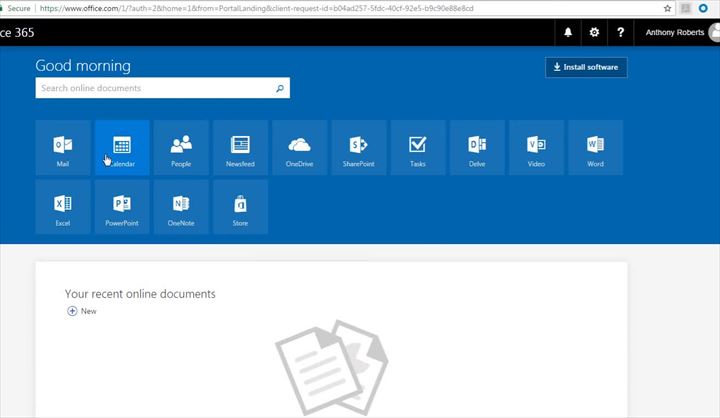This screenshot has height=418, width=720.
Task: Launch the SharePoint tile
Action: tap(358, 147)
